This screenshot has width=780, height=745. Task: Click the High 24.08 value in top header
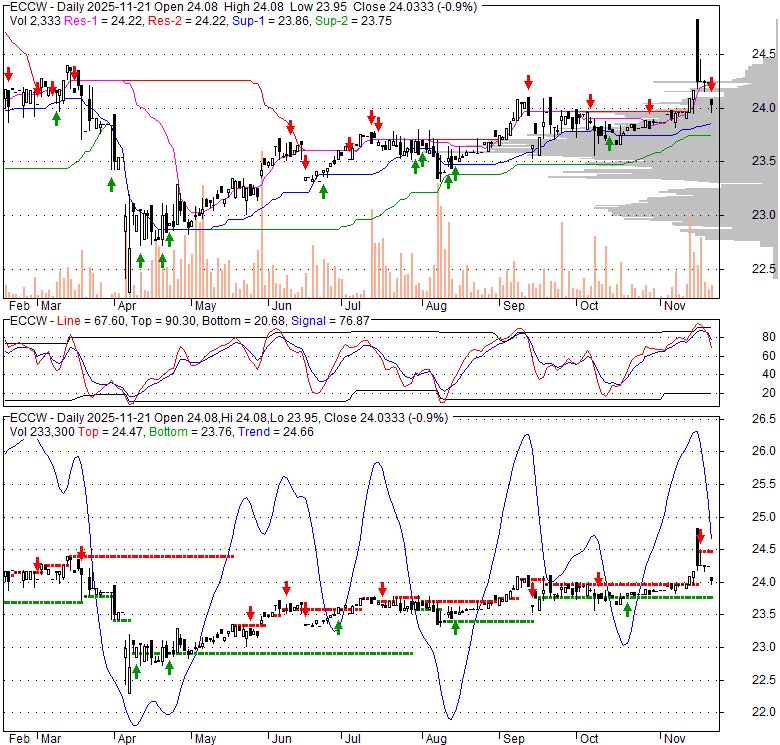pos(254,7)
